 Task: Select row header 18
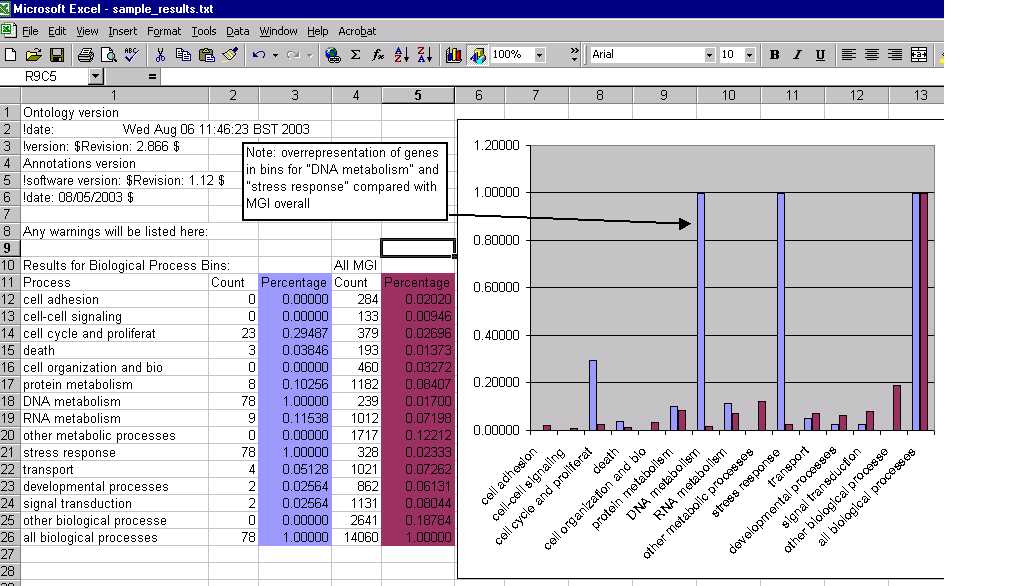[8, 401]
